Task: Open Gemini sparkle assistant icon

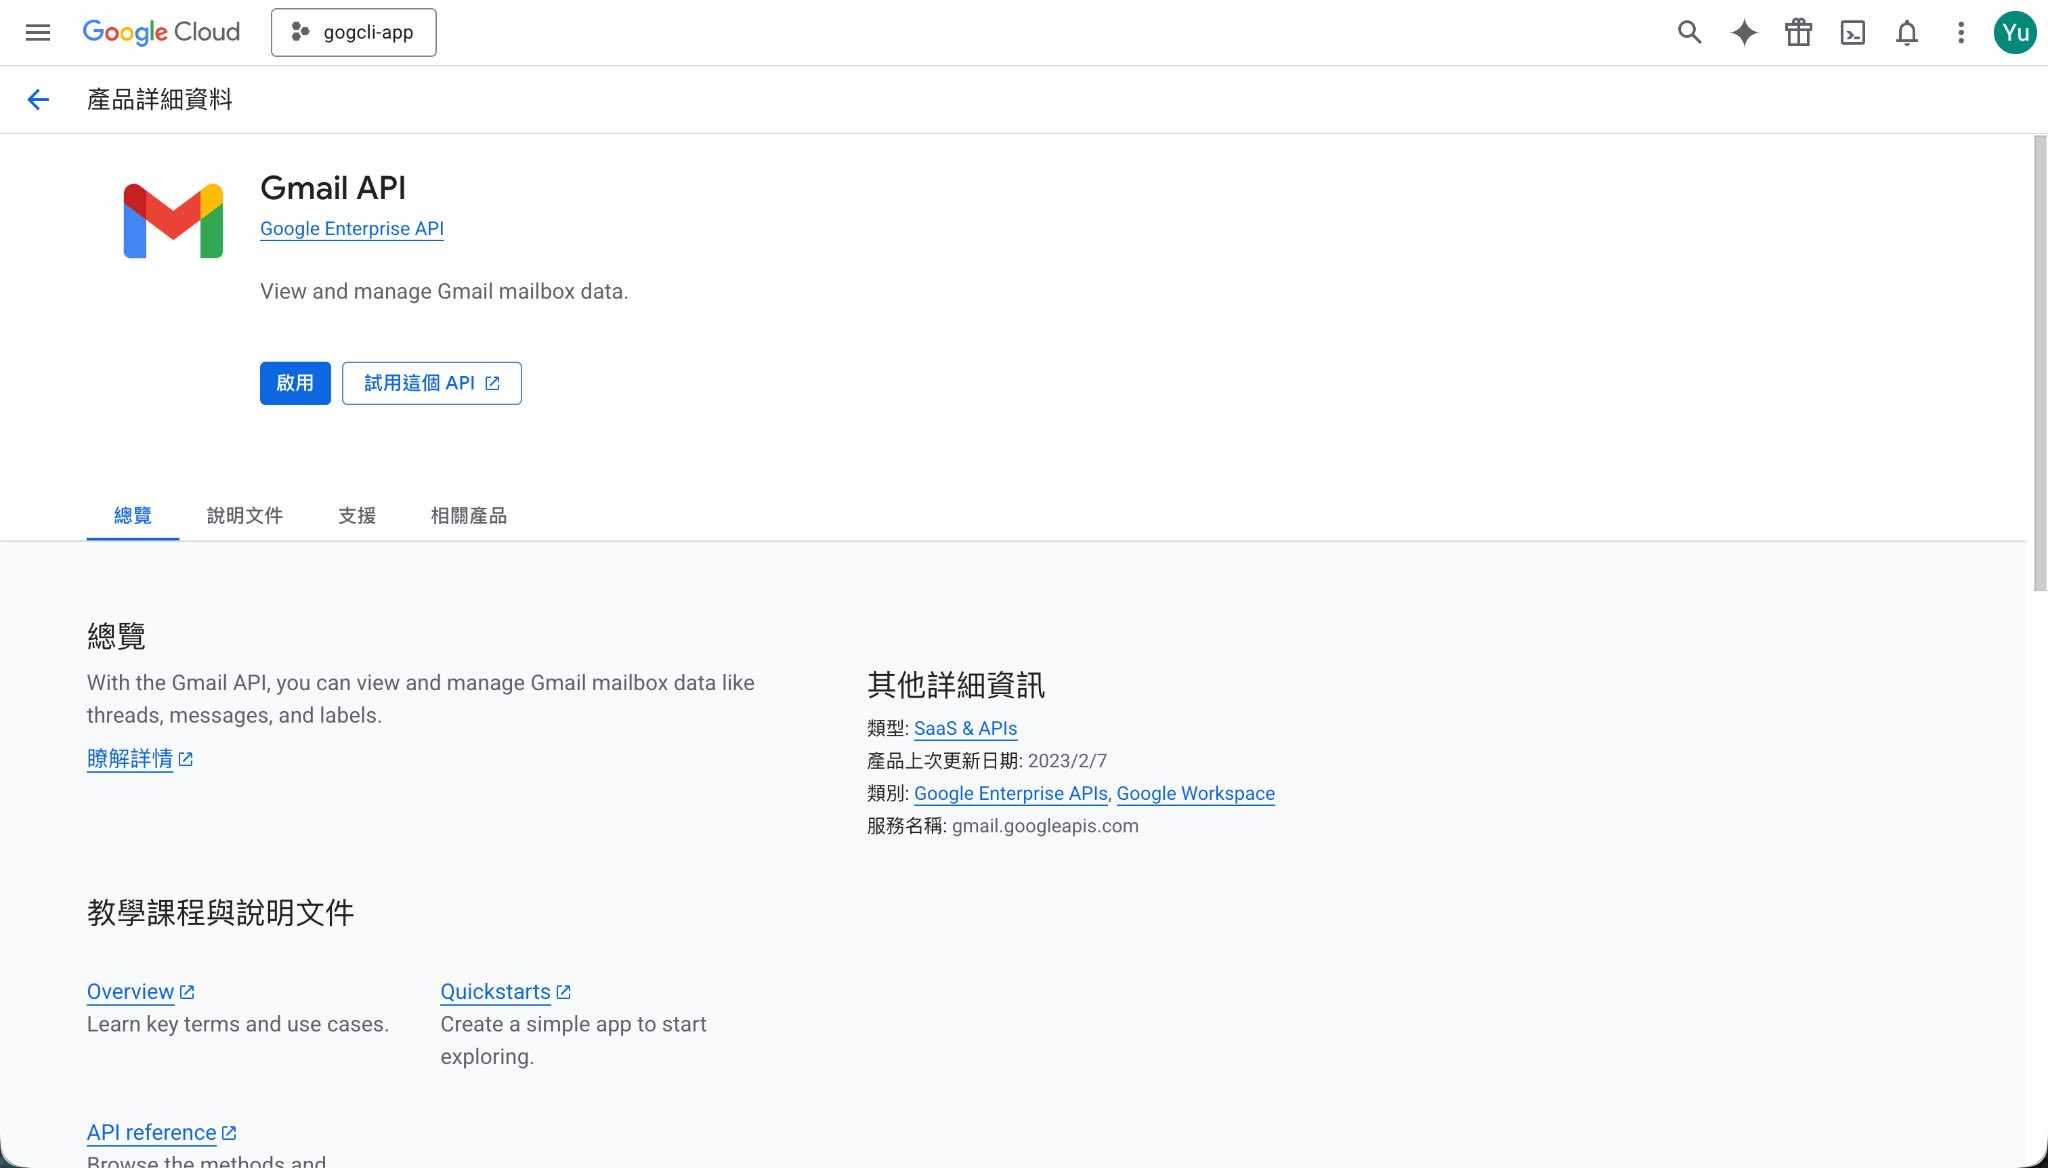Action: pos(1744,33)
